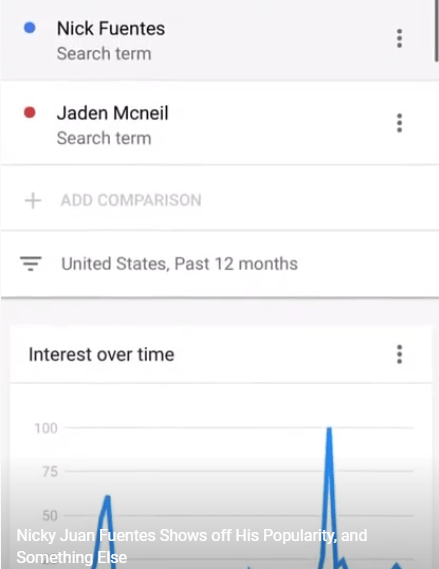Screen dimensions: 439x569
Task: Click the tallest blue peak at 100
Action: point(329,430)
